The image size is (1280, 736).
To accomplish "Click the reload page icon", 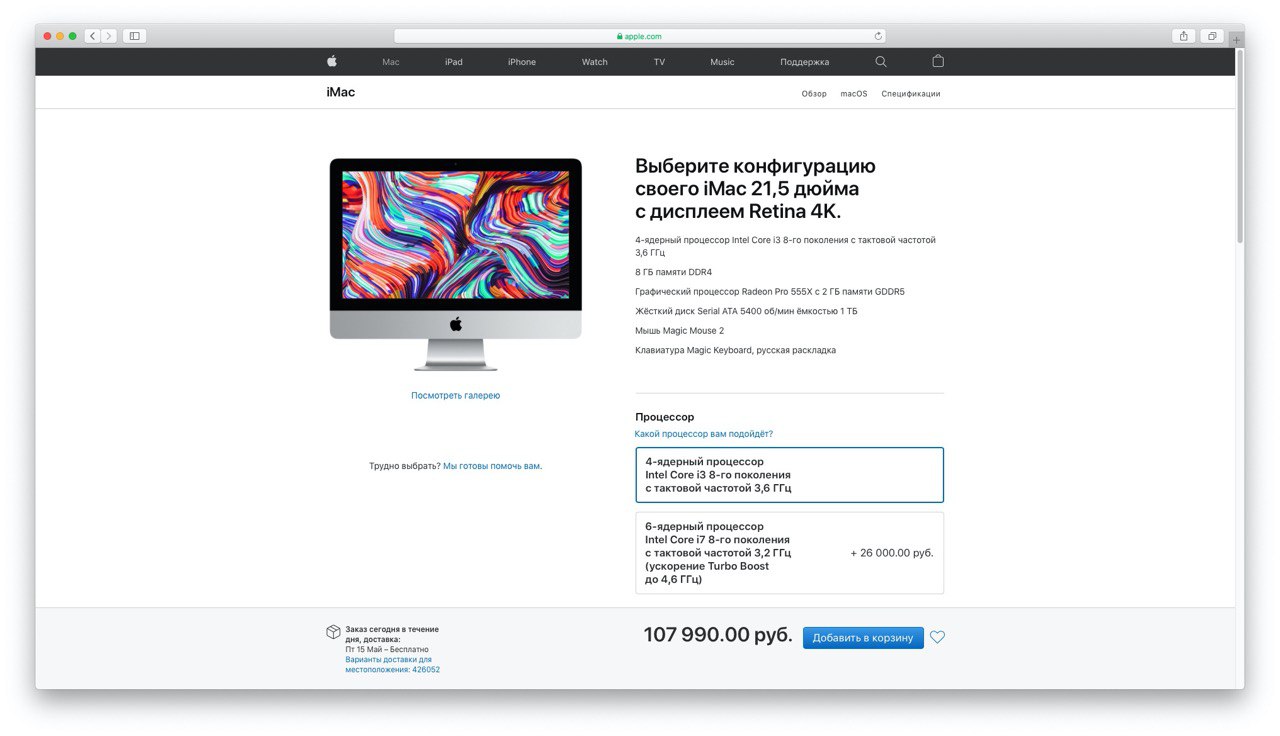I will [x=878, y=36].
